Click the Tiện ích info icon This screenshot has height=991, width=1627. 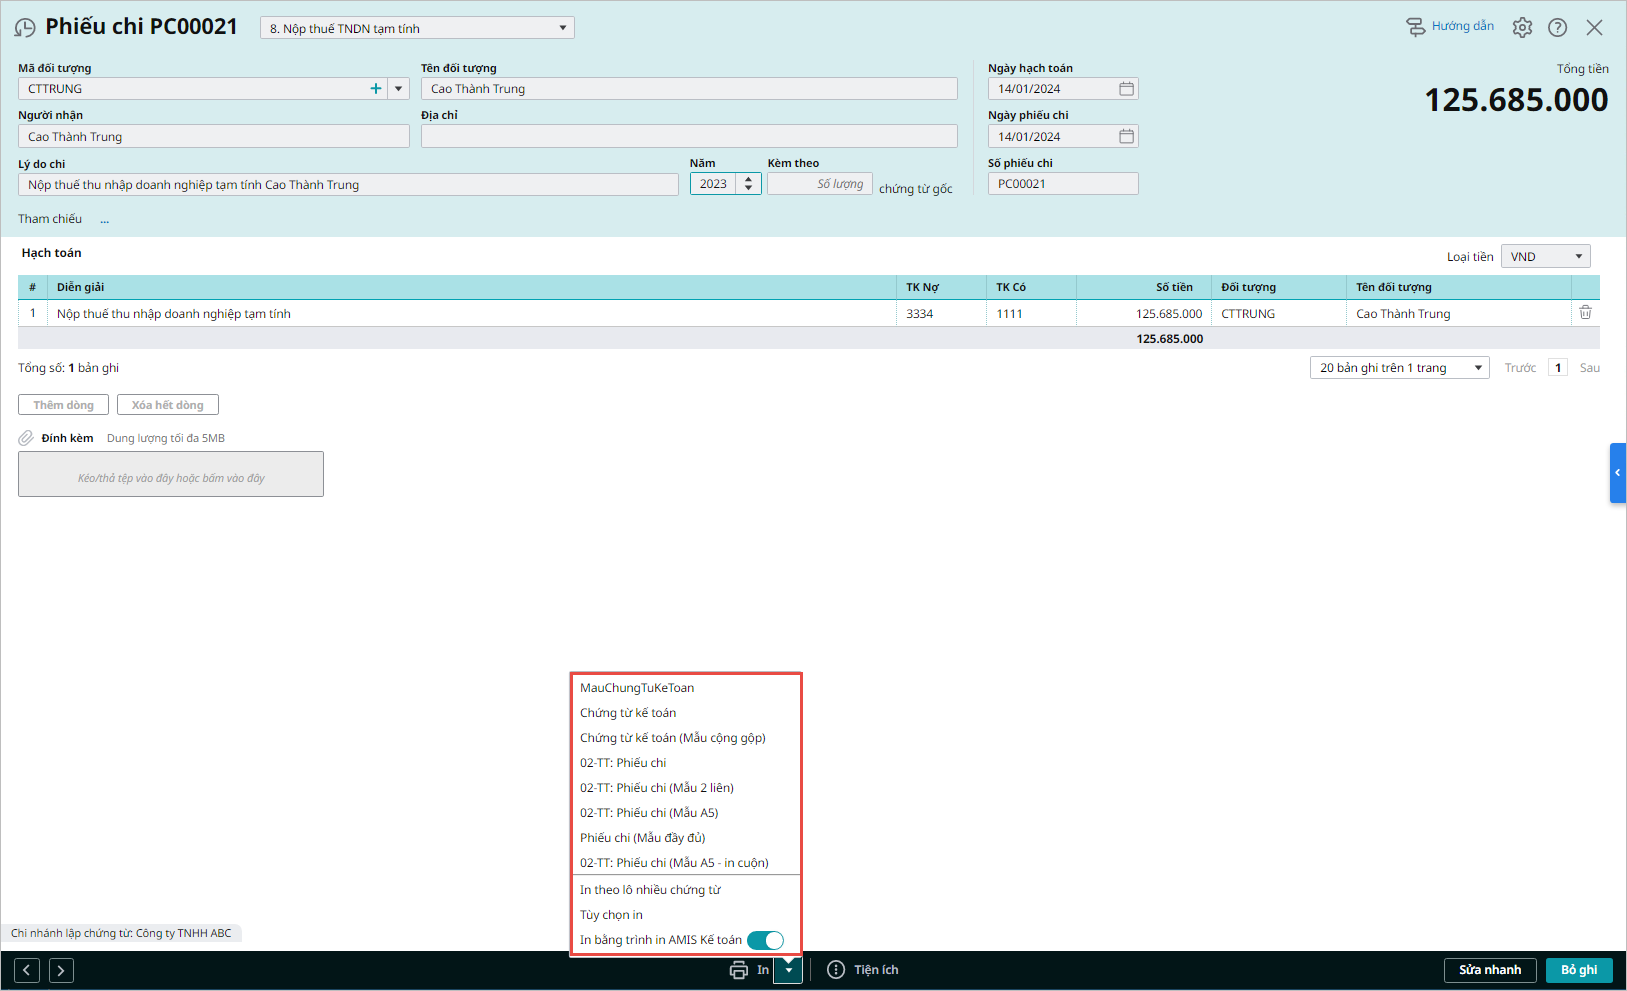[836, 970]
